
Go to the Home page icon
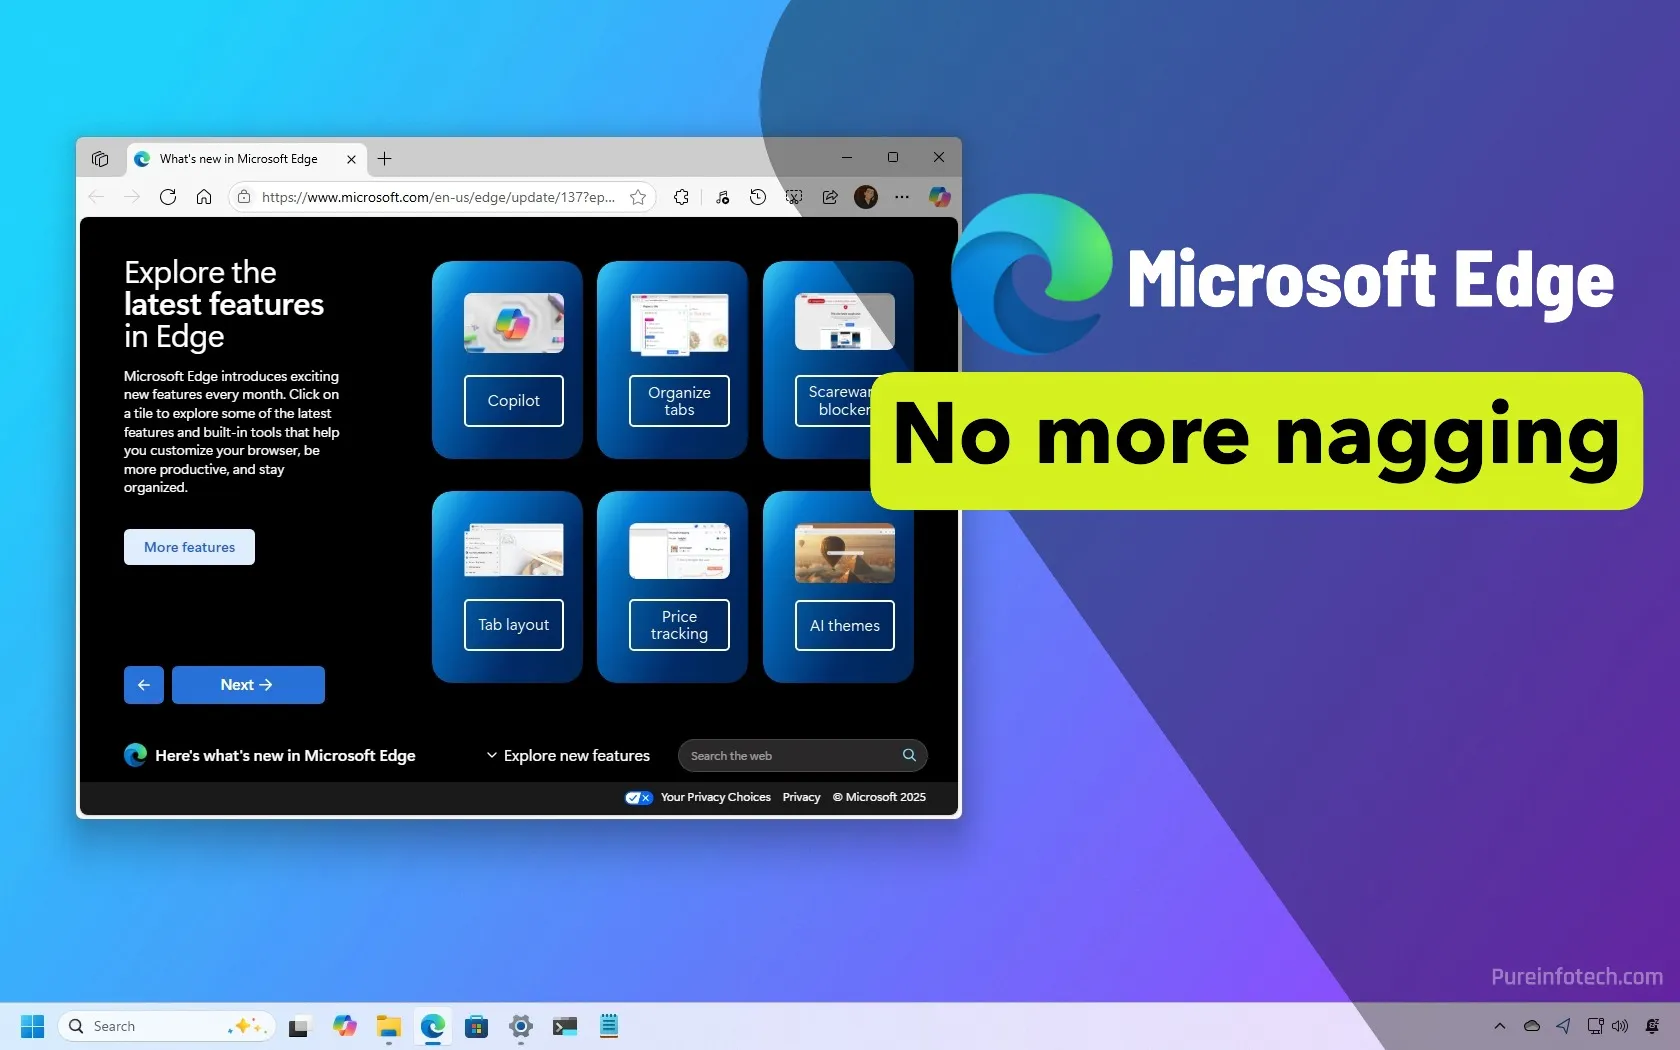tap(204, 197)
